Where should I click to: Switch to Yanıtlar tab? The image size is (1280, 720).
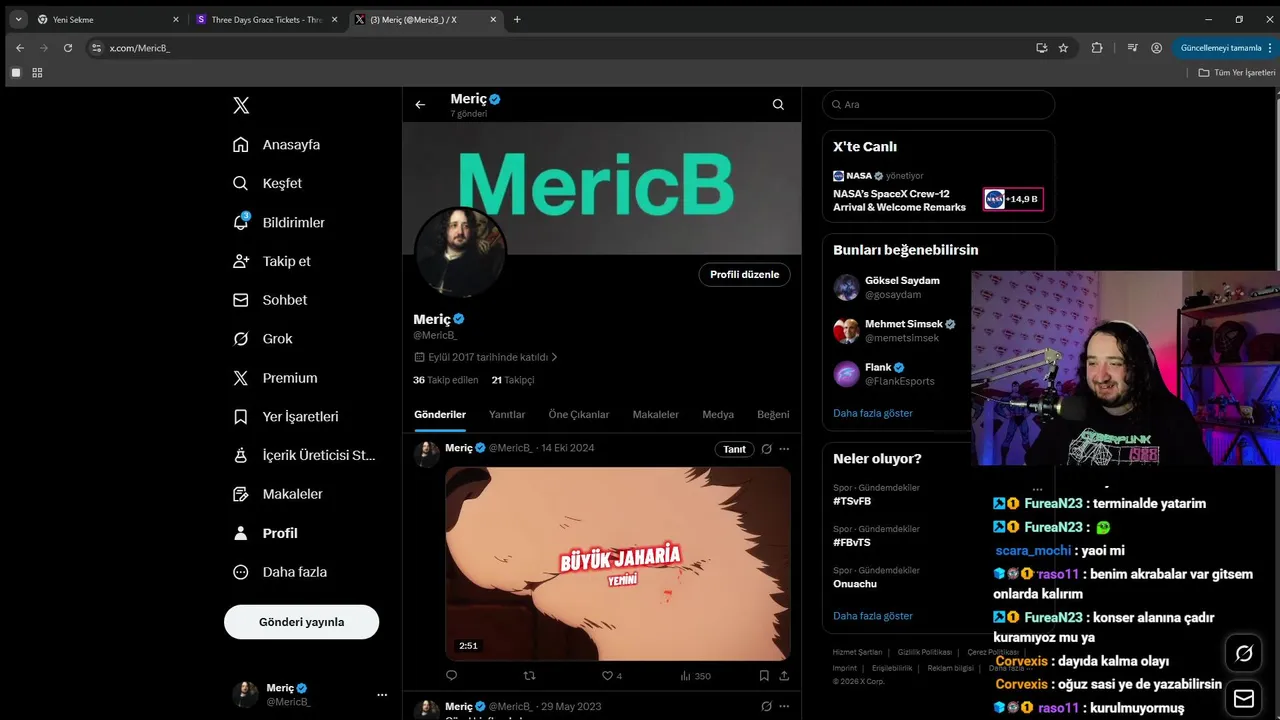(x=507, y=414)
